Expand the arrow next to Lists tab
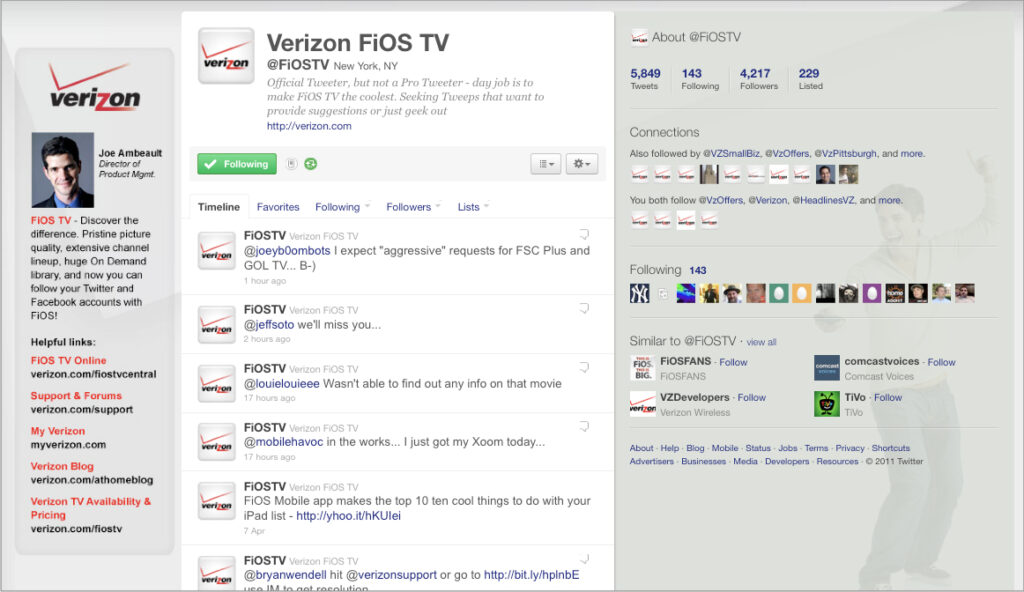Screen dimensions: 1024x592 pyautogui.click(x=487, y=206)
